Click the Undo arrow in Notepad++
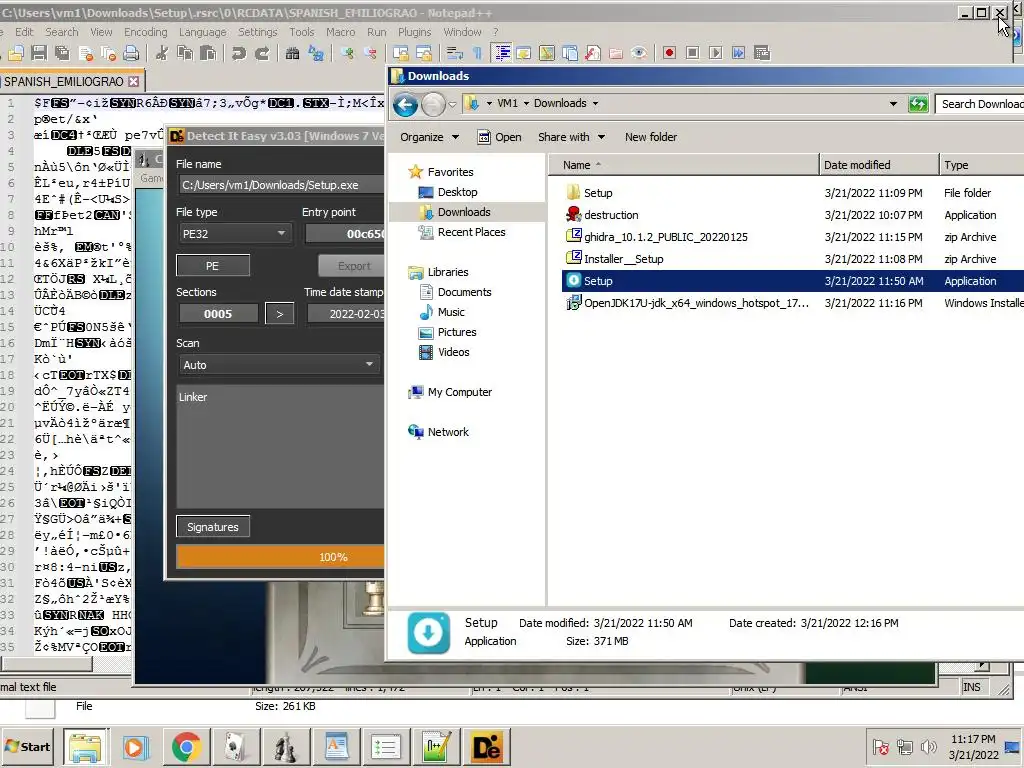The width and height of the screenshot is (1024, 768). coord(238,53)
